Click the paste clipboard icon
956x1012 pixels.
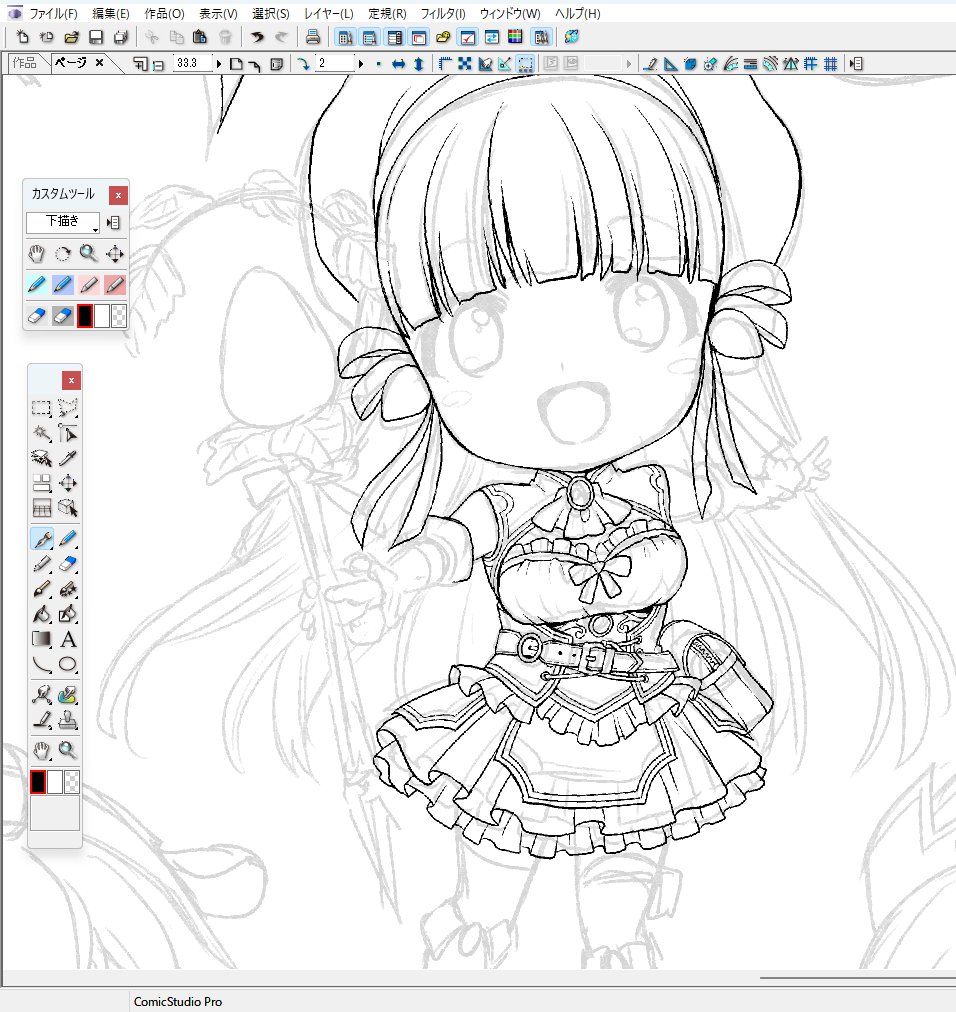(x=200, y=37)
